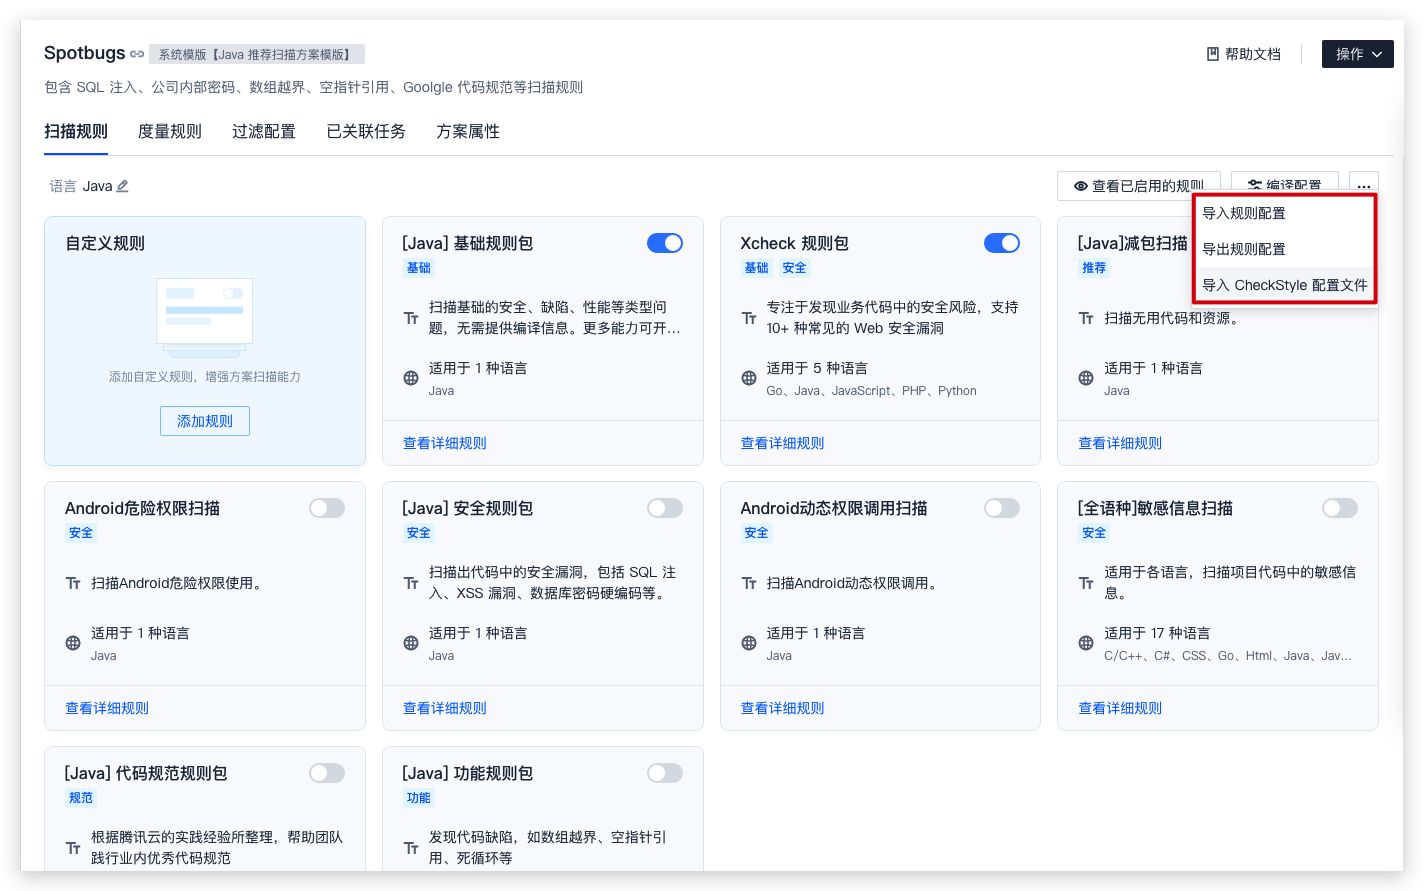The height and width of the screenshot is (891, 1424).
Task: Click the globe icon in Java 基础规则包 card
Action: click(x=411, y=378)
